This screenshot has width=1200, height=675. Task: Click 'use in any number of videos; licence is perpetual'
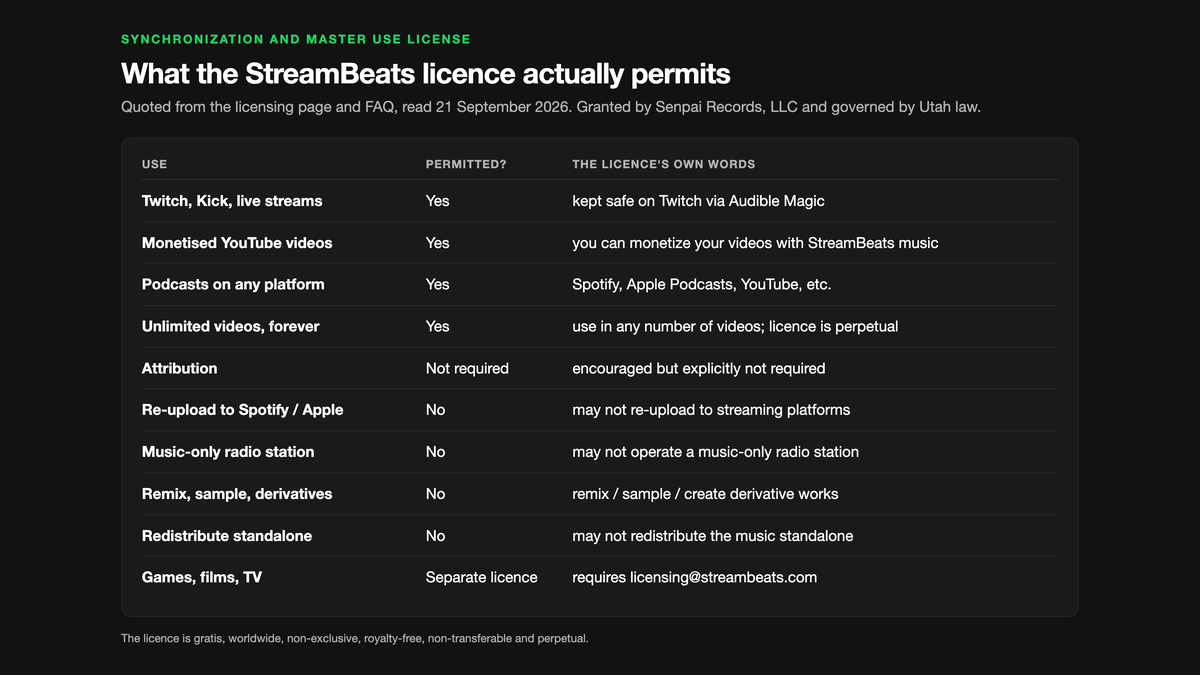tap(736, 327)
